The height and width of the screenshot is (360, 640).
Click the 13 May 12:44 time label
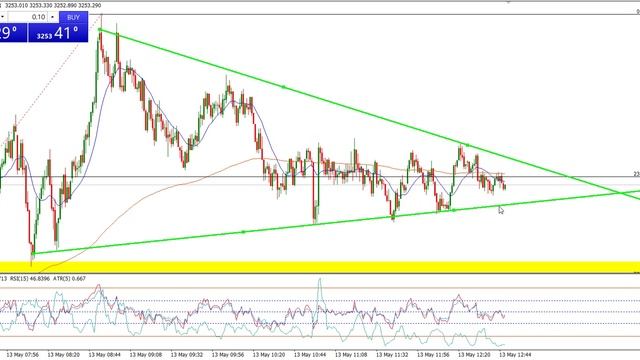click(516, 355)
